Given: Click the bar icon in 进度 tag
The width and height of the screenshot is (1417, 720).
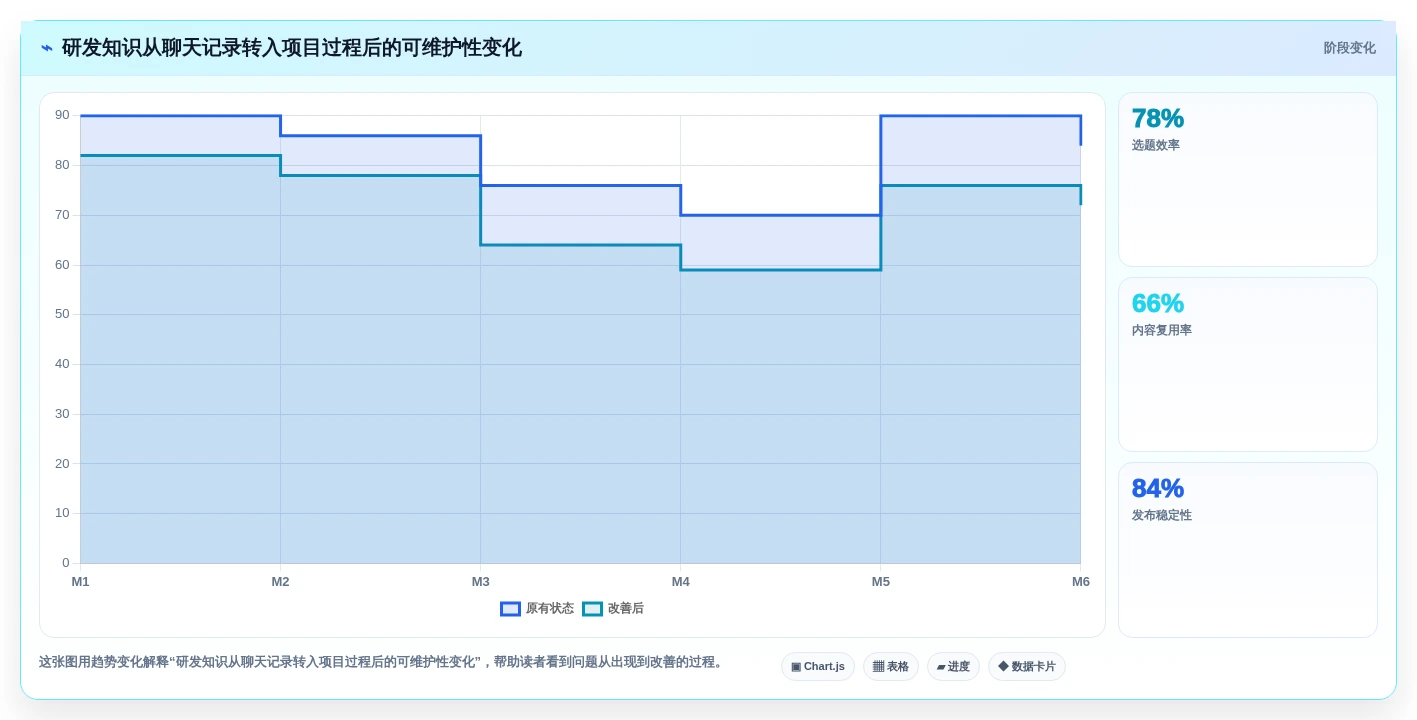Looking at the screenshot, I should click(941, 667).
